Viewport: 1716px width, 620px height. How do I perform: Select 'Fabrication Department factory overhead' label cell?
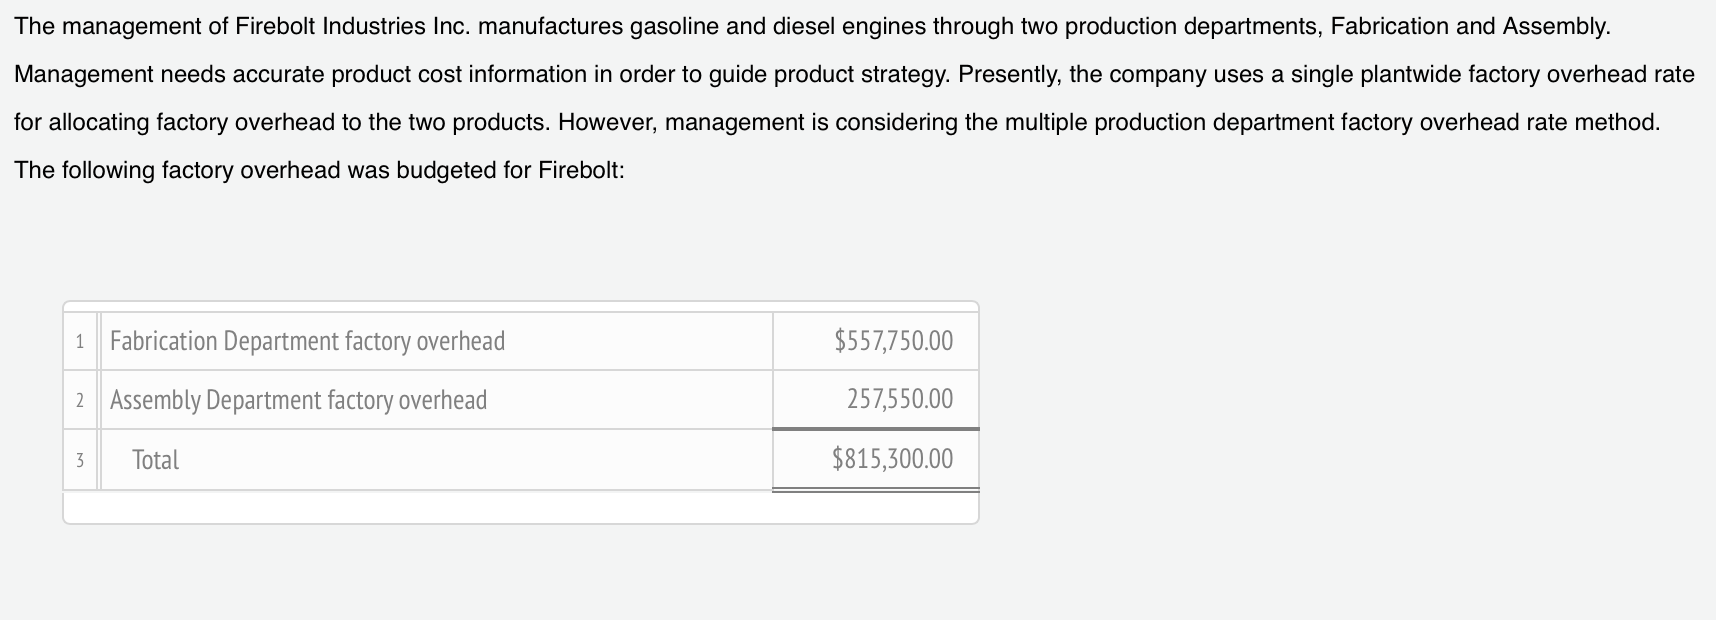coord(437,341)
